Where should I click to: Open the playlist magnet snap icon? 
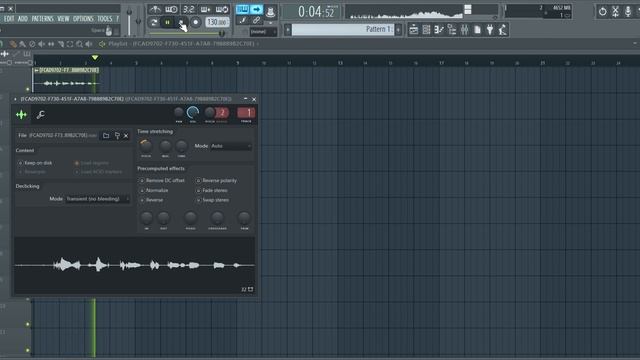[2, 44]
